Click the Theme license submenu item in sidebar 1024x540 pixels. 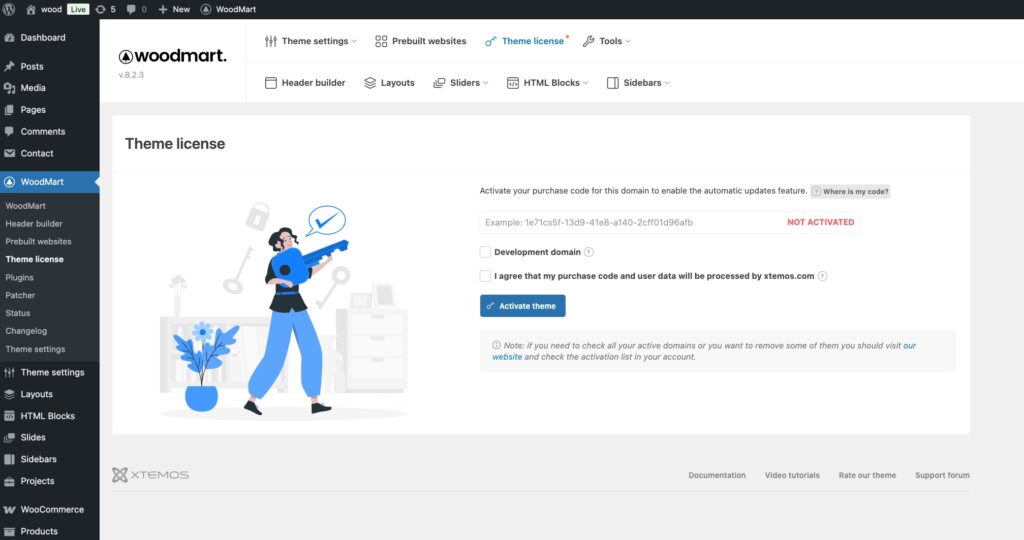(35, 259)
